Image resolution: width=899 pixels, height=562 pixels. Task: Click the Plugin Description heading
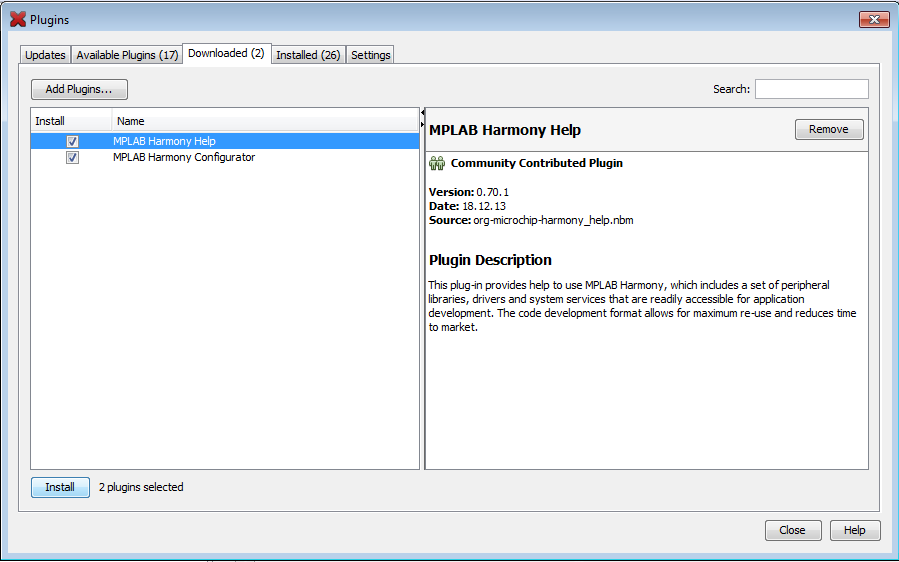click(x=490, y=260)
